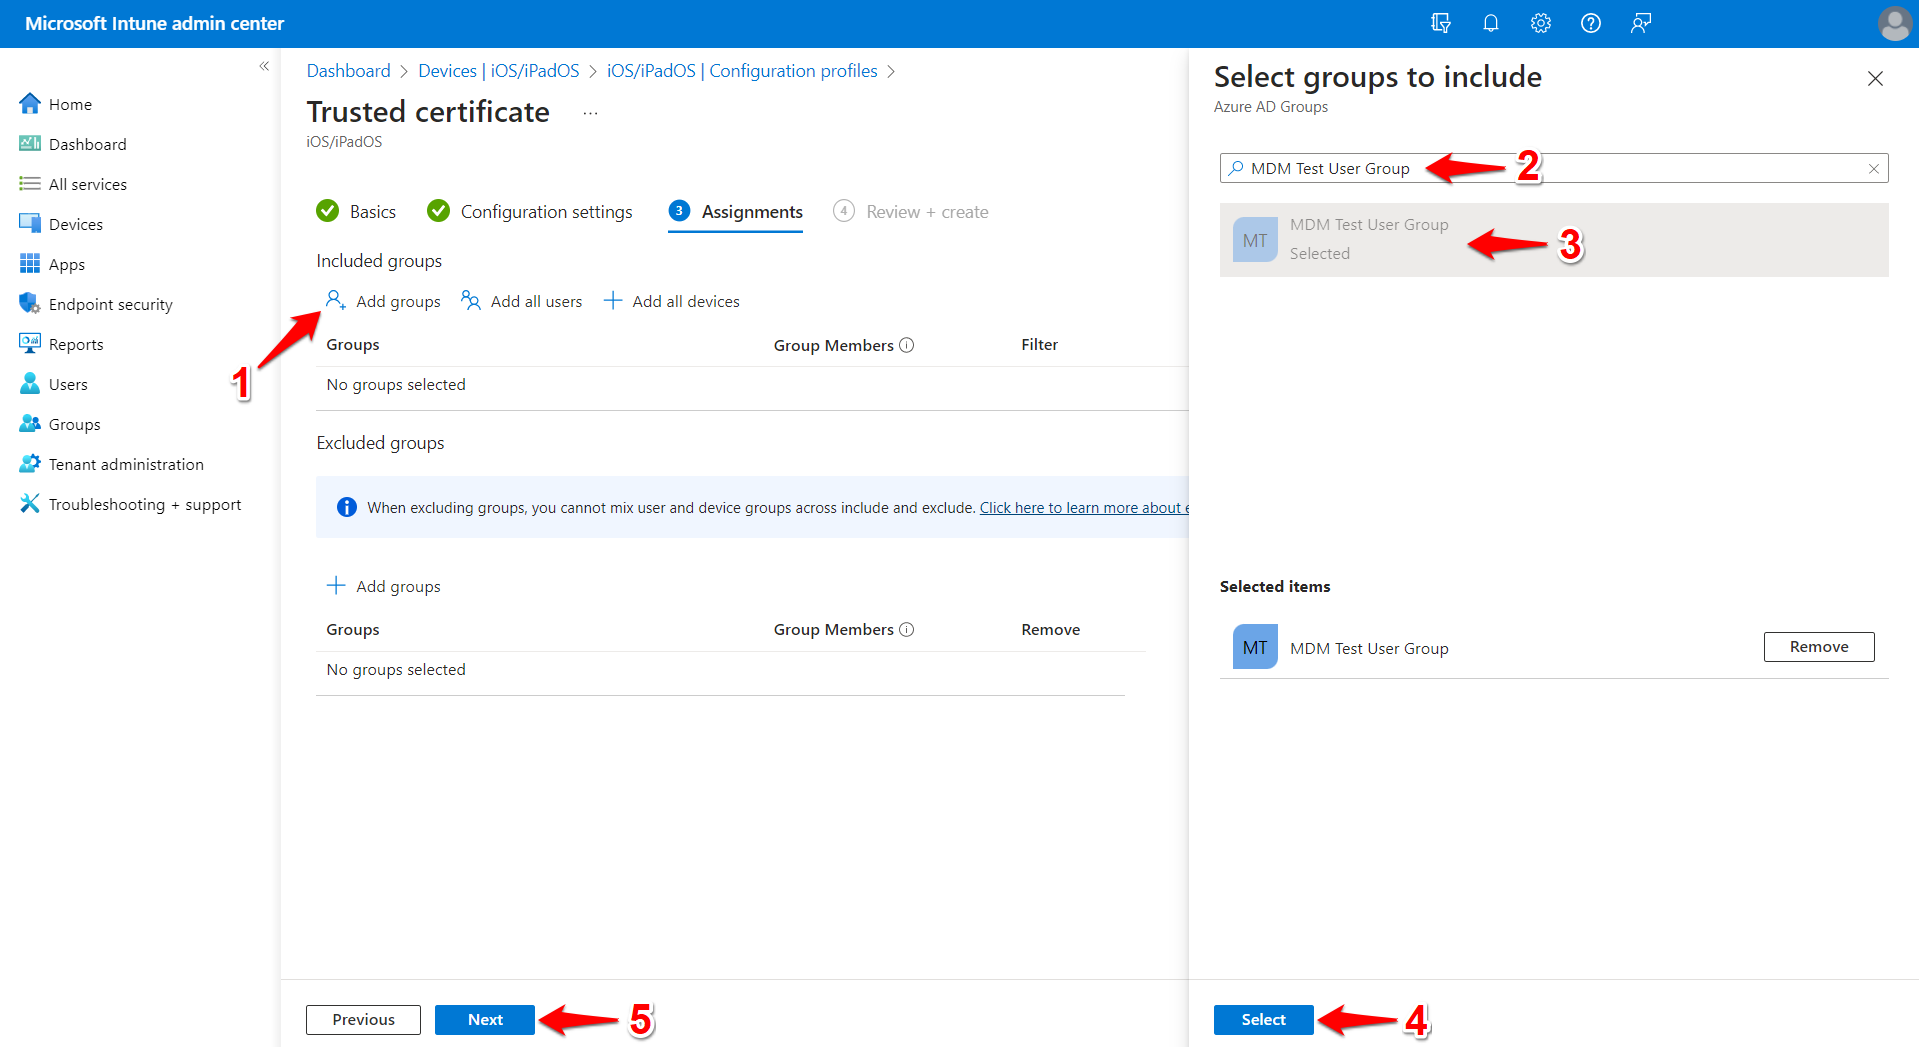
Task: Open the feedback icon in header
Action: (x=1640, y=23)
